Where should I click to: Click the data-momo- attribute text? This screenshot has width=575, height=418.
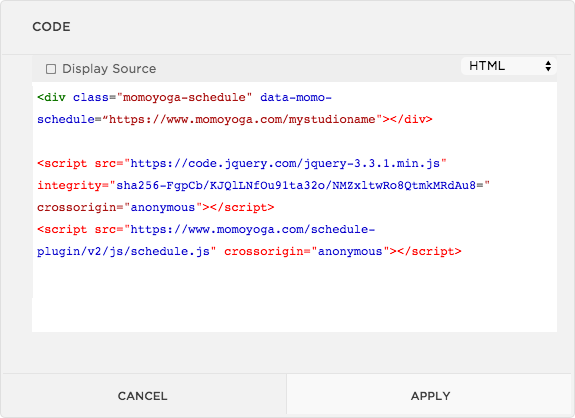(296, 98)
